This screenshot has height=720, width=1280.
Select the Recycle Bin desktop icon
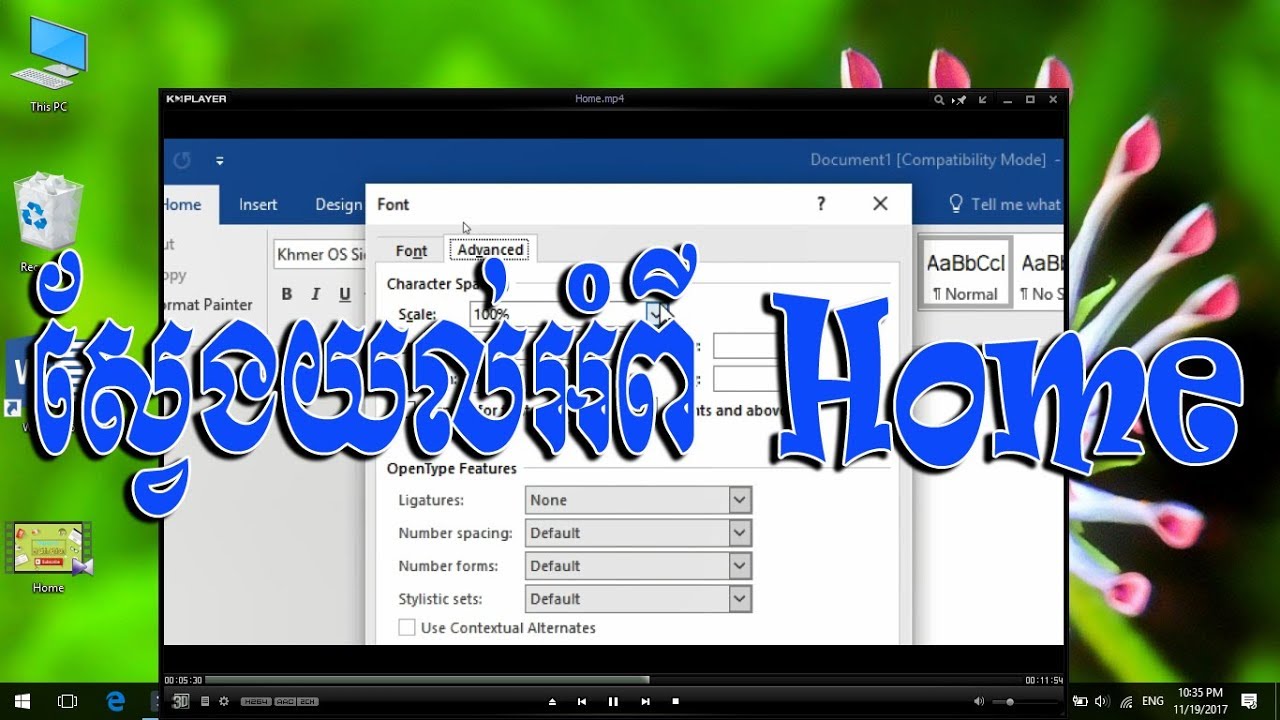[x=48, y=222]
